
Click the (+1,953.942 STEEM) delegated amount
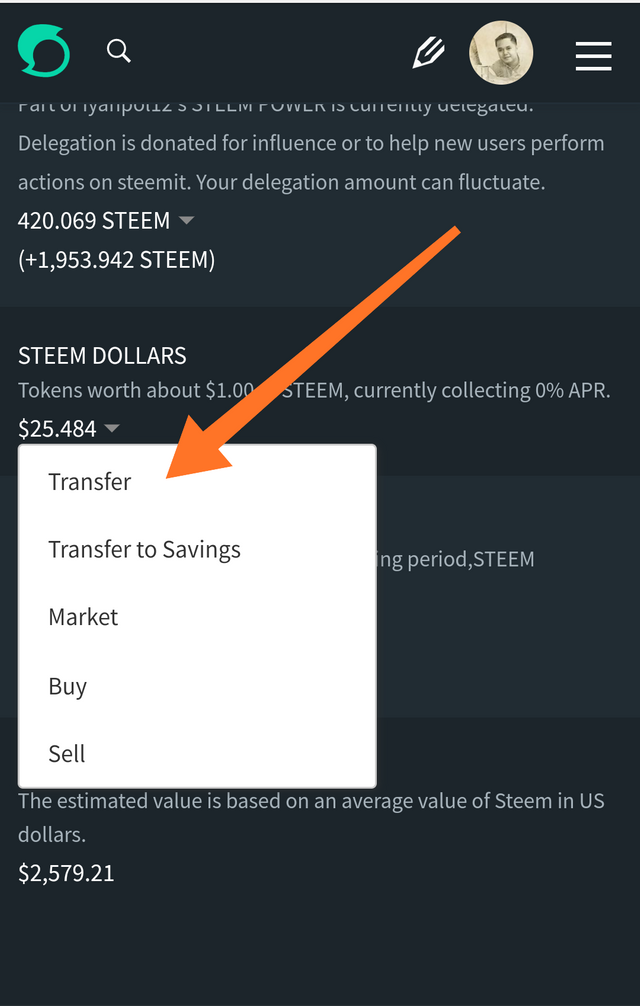coord(116,260)
